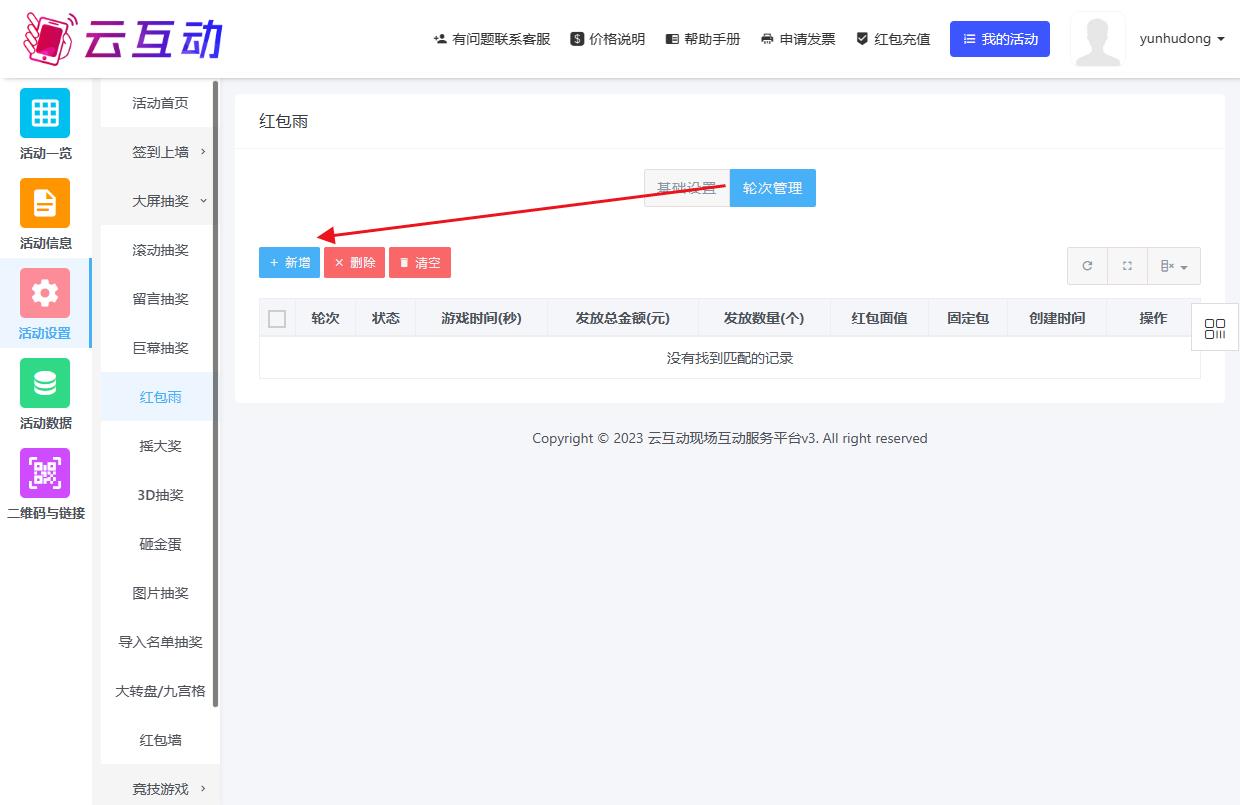Click the user avatar image at top right
1240x805 pixels.
click(x=1097, y=38)
